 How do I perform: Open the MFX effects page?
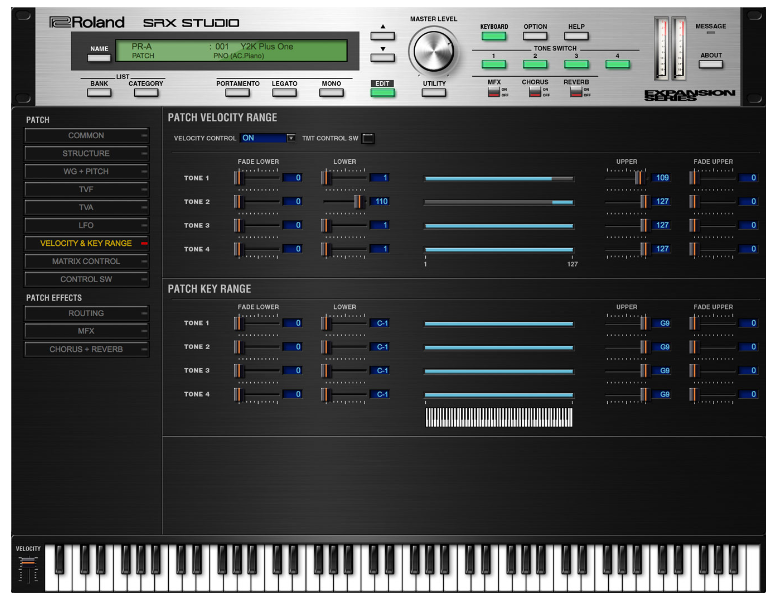click(x=86, y=331)
